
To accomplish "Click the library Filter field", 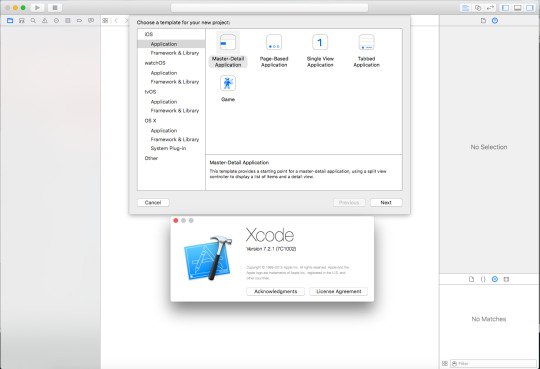I will (x=493, y=363).
